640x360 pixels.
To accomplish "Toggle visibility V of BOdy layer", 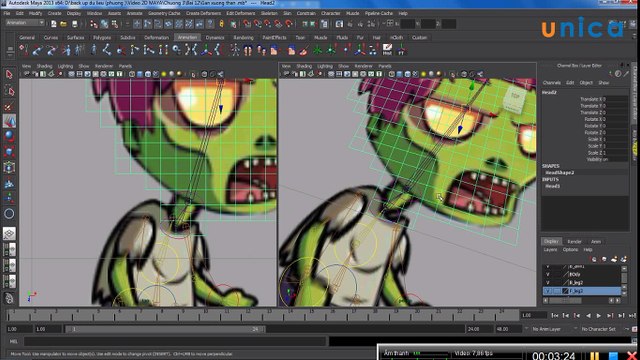I will pyautogui.click(x=548, y=274).
